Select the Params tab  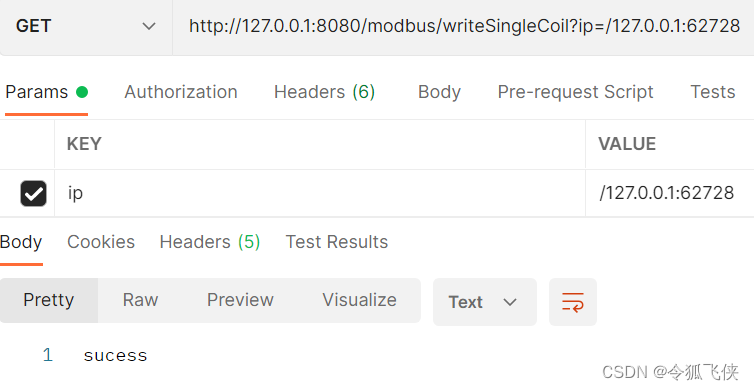(x=46, y=92)
